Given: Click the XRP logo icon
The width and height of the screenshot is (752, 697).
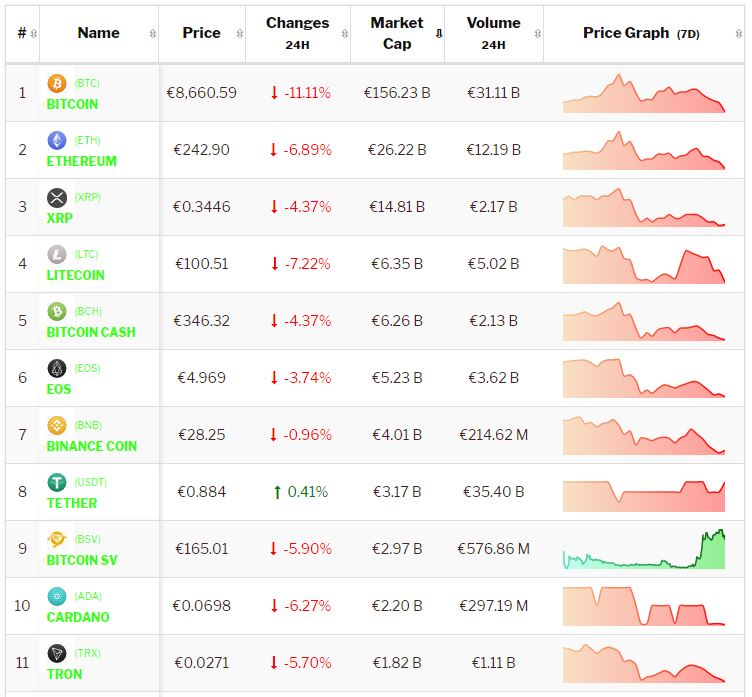Looking at the screenshot, I should tap(57, 198).
